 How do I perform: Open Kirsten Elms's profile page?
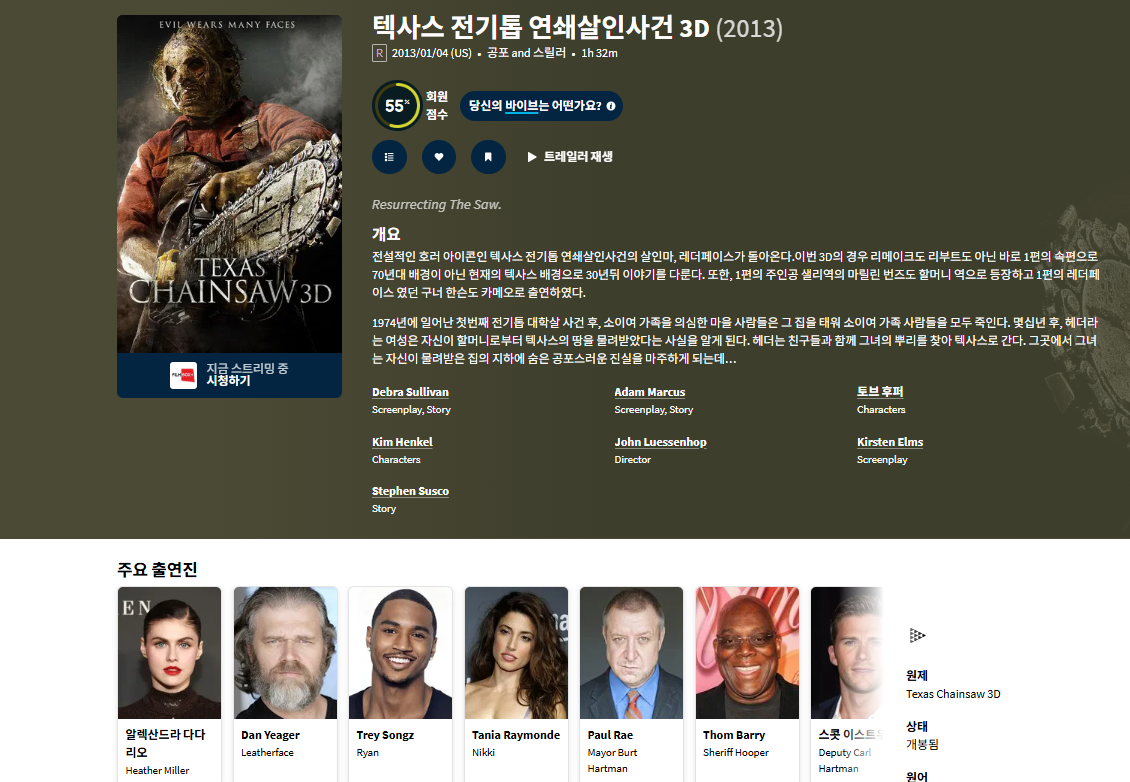coord(889,441)
